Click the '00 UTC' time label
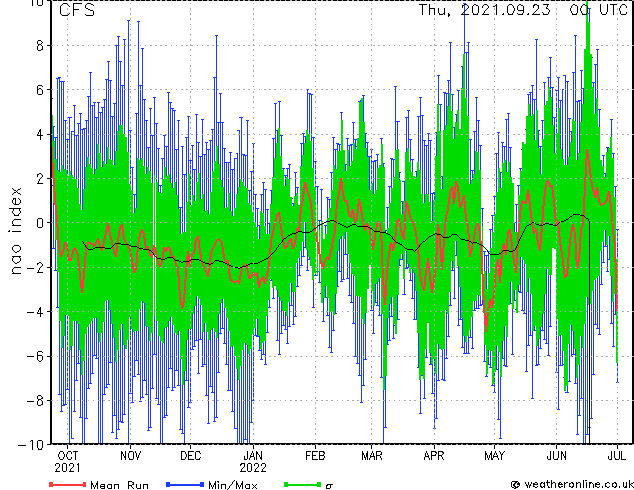634x490 pixels. coord(599,10)
